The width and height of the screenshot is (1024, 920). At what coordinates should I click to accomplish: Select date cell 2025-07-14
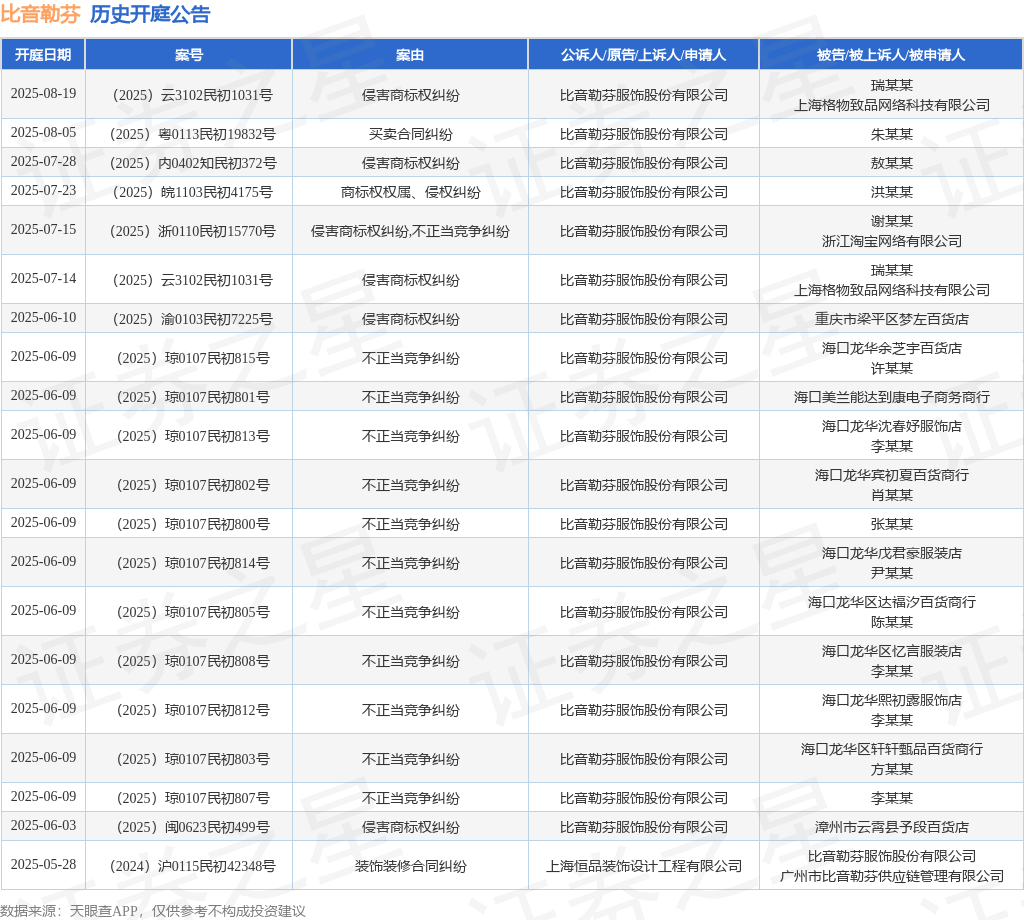(43, 279)
